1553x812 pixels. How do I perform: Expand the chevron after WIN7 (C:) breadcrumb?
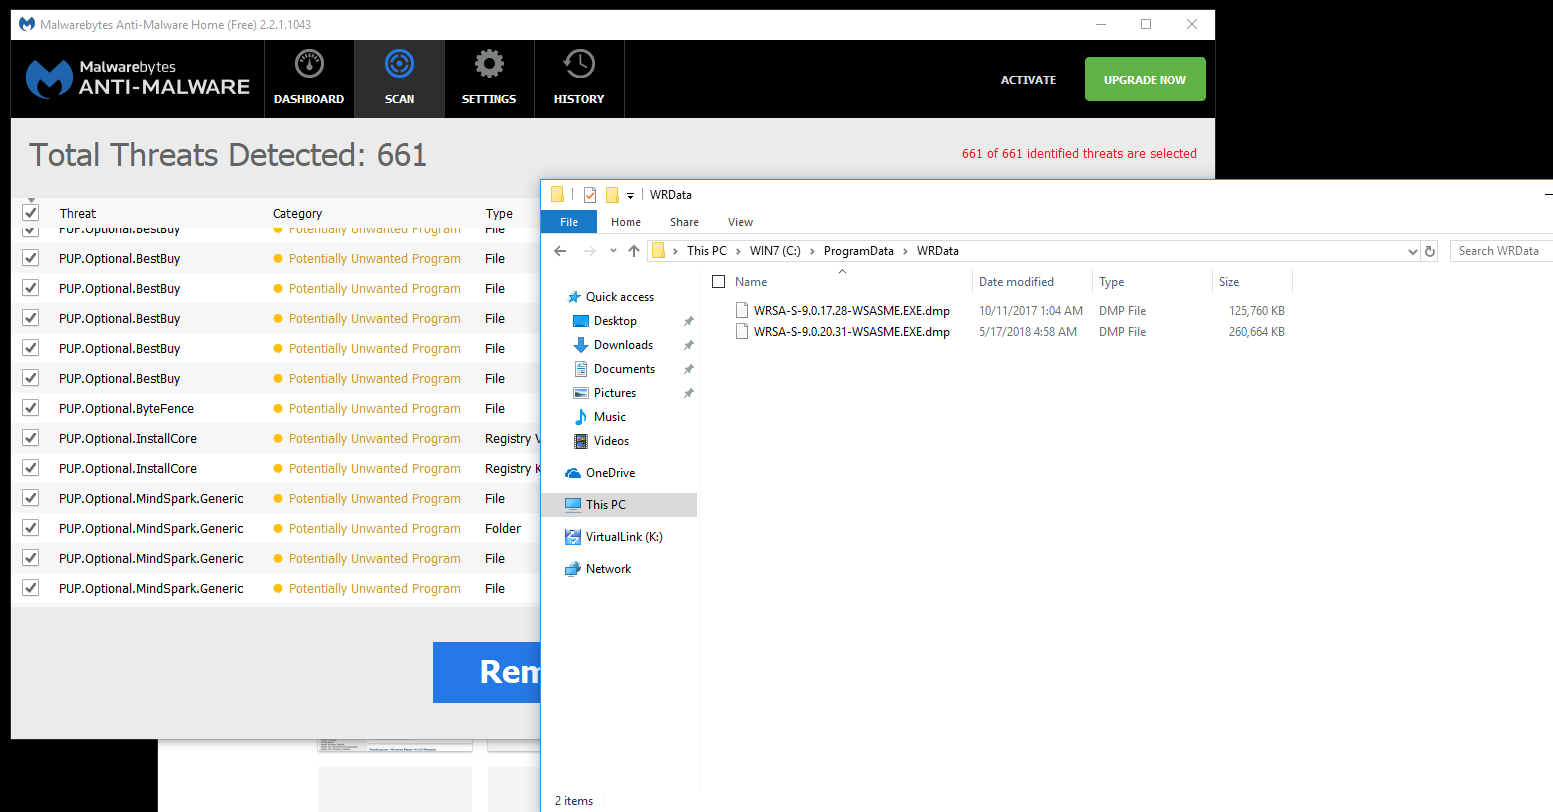click(812, 251)
